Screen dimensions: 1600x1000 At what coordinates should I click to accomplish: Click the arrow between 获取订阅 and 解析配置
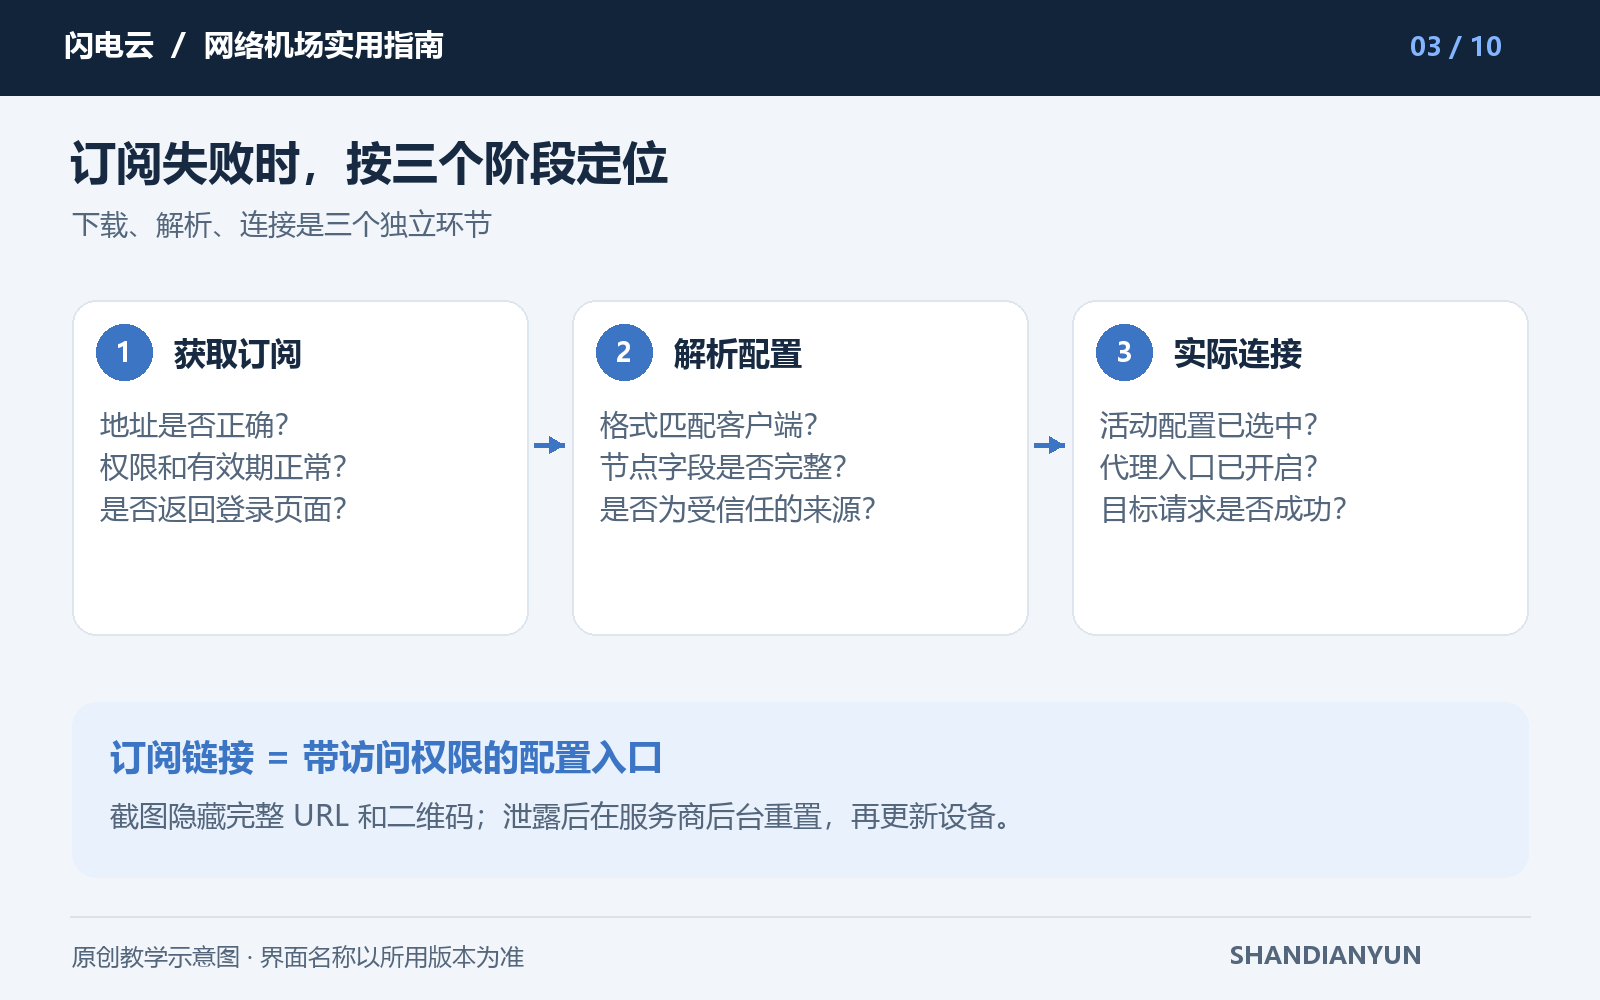coord(549,445)
